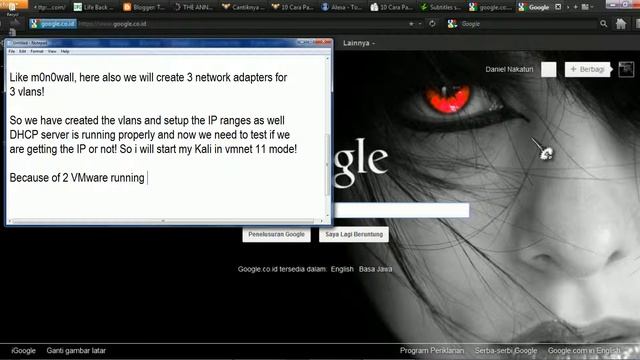Click Notepad title bar icon
This screenshot has height=360, width=640.
coord(9,43)
